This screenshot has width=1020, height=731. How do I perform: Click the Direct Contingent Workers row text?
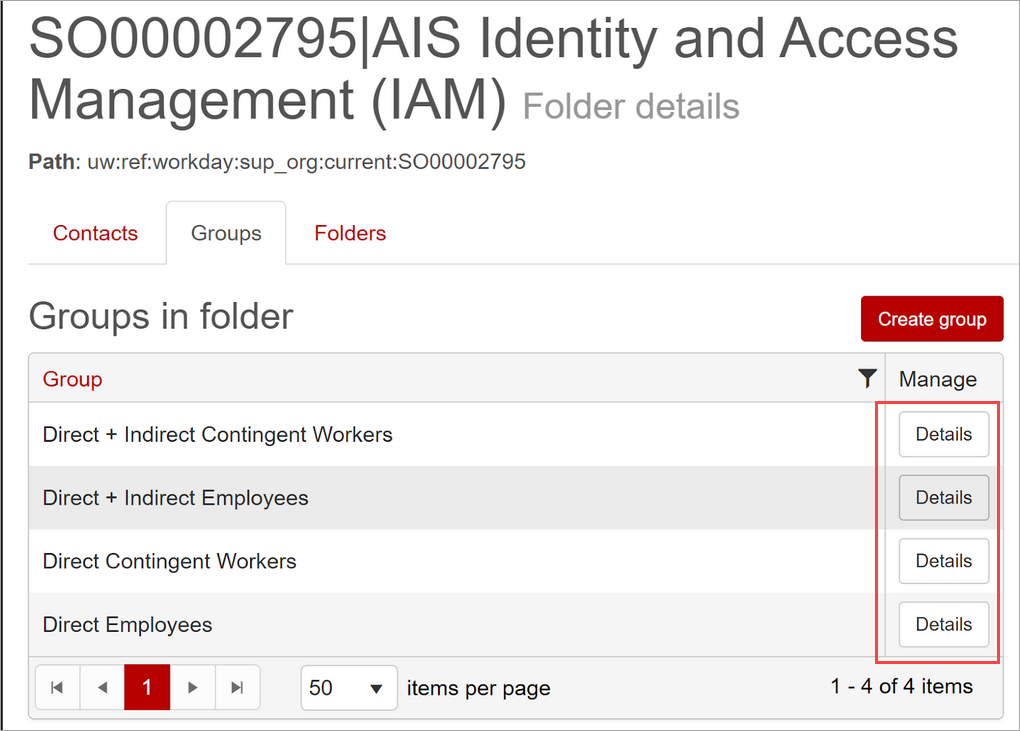pos(170,561)
